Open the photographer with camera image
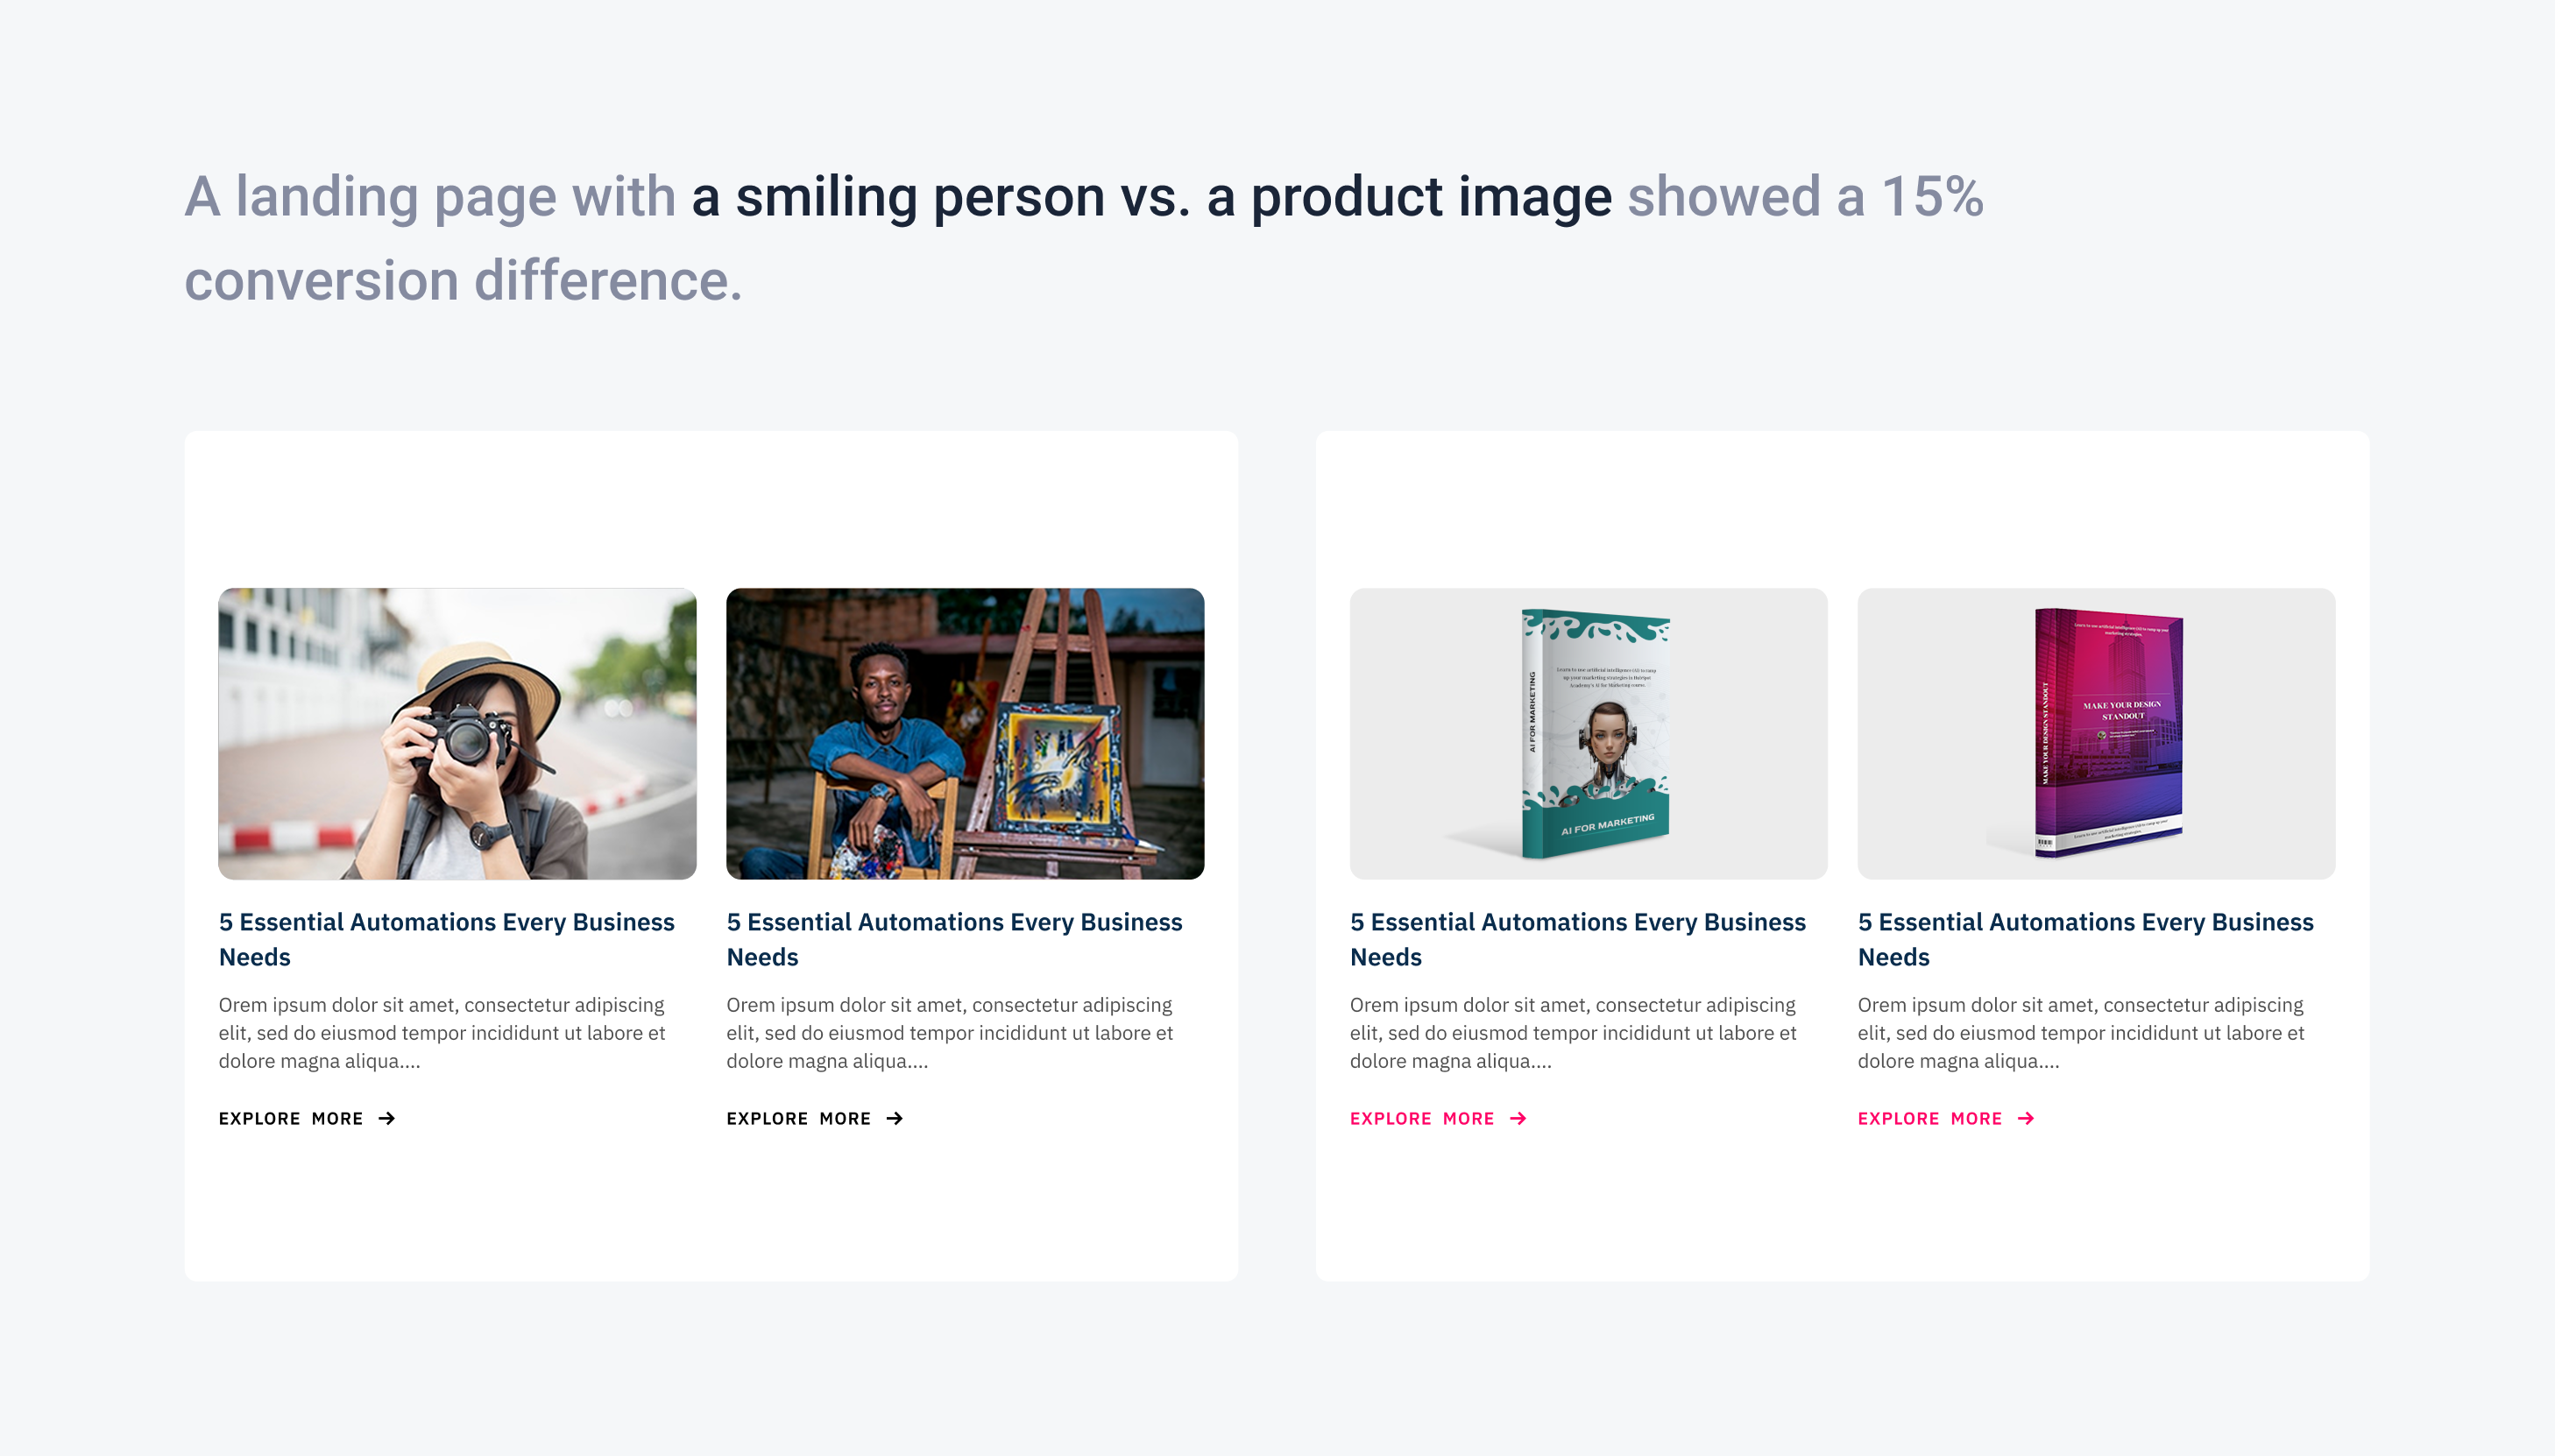Image resolution: width=2555 pixels, height=1456 pixels. click(457, 733)
